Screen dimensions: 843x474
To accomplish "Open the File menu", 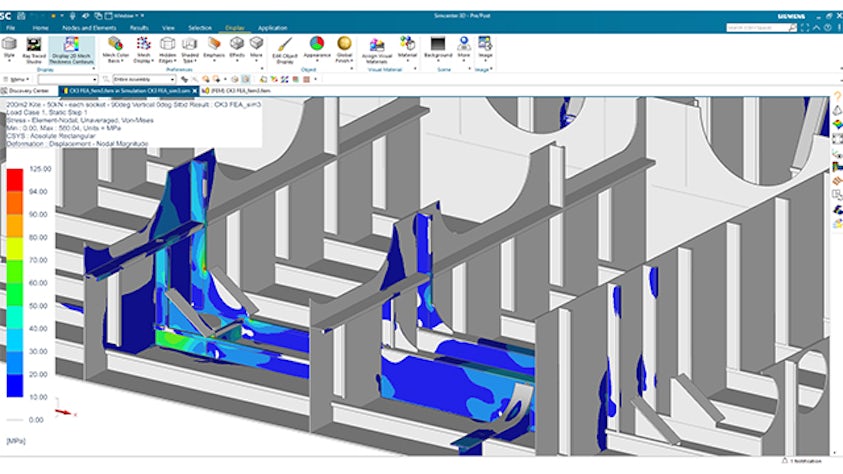I will pyautogui.click(x=10, y=29).
